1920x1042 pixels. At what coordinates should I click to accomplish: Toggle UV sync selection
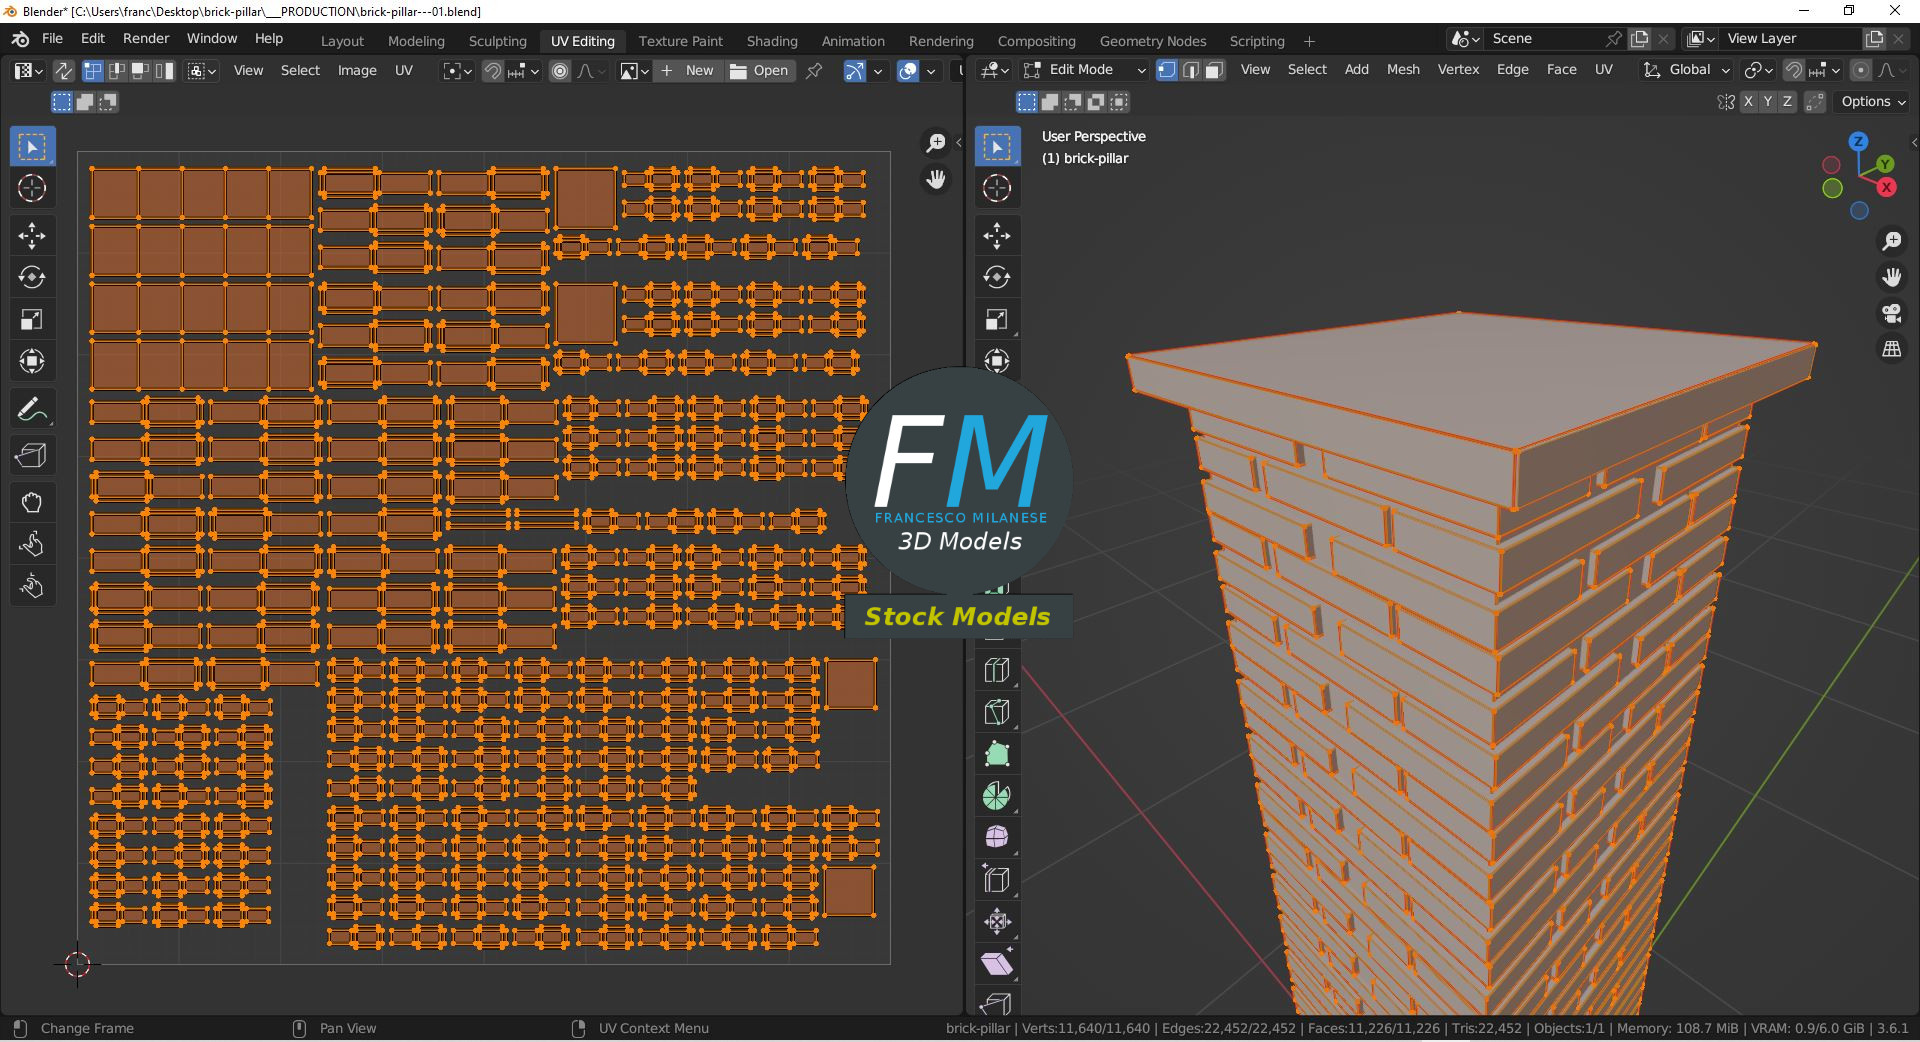click(63, 71)
